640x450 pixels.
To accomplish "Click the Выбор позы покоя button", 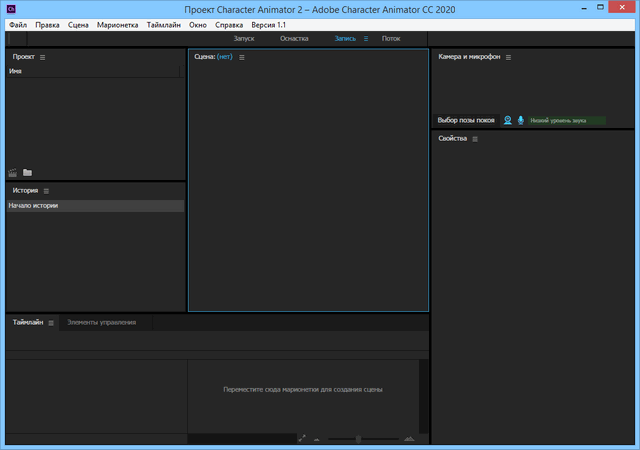I will tap(466, 120).
